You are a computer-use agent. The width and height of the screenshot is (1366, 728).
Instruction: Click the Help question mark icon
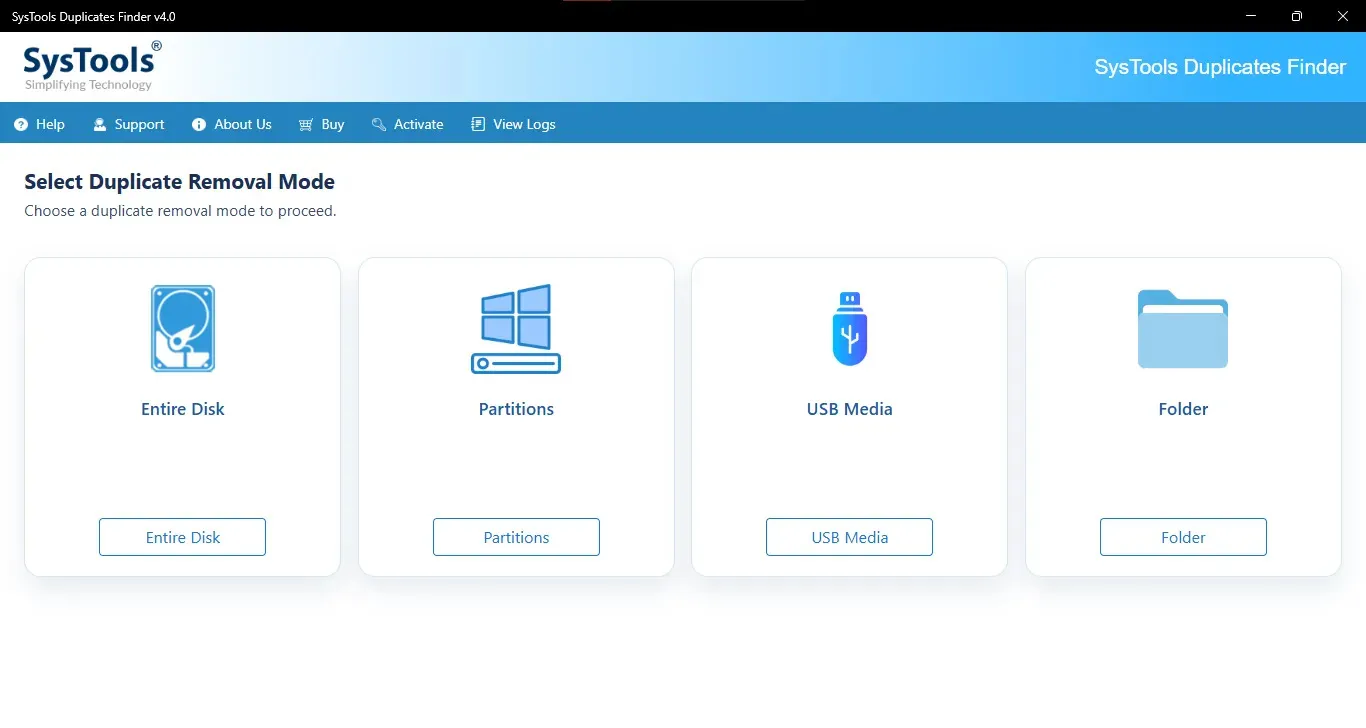tap(21, 125)
